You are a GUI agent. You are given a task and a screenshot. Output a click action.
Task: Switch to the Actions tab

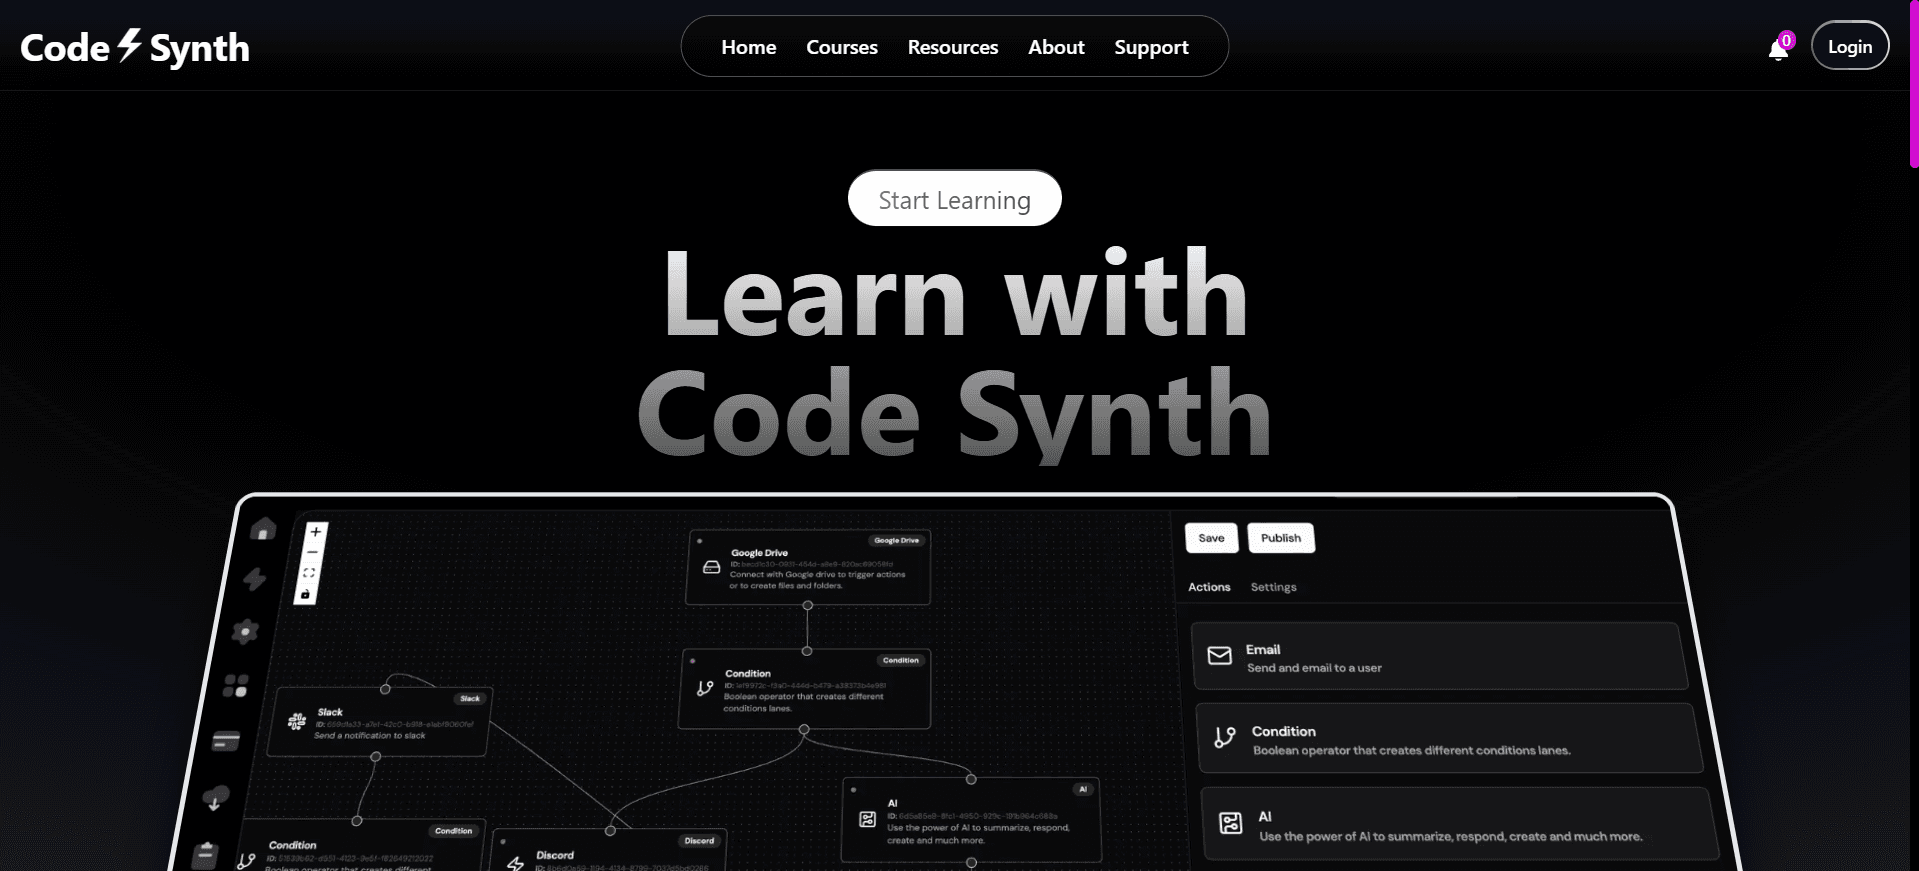pyautogui.click(x=1209, y=587)
